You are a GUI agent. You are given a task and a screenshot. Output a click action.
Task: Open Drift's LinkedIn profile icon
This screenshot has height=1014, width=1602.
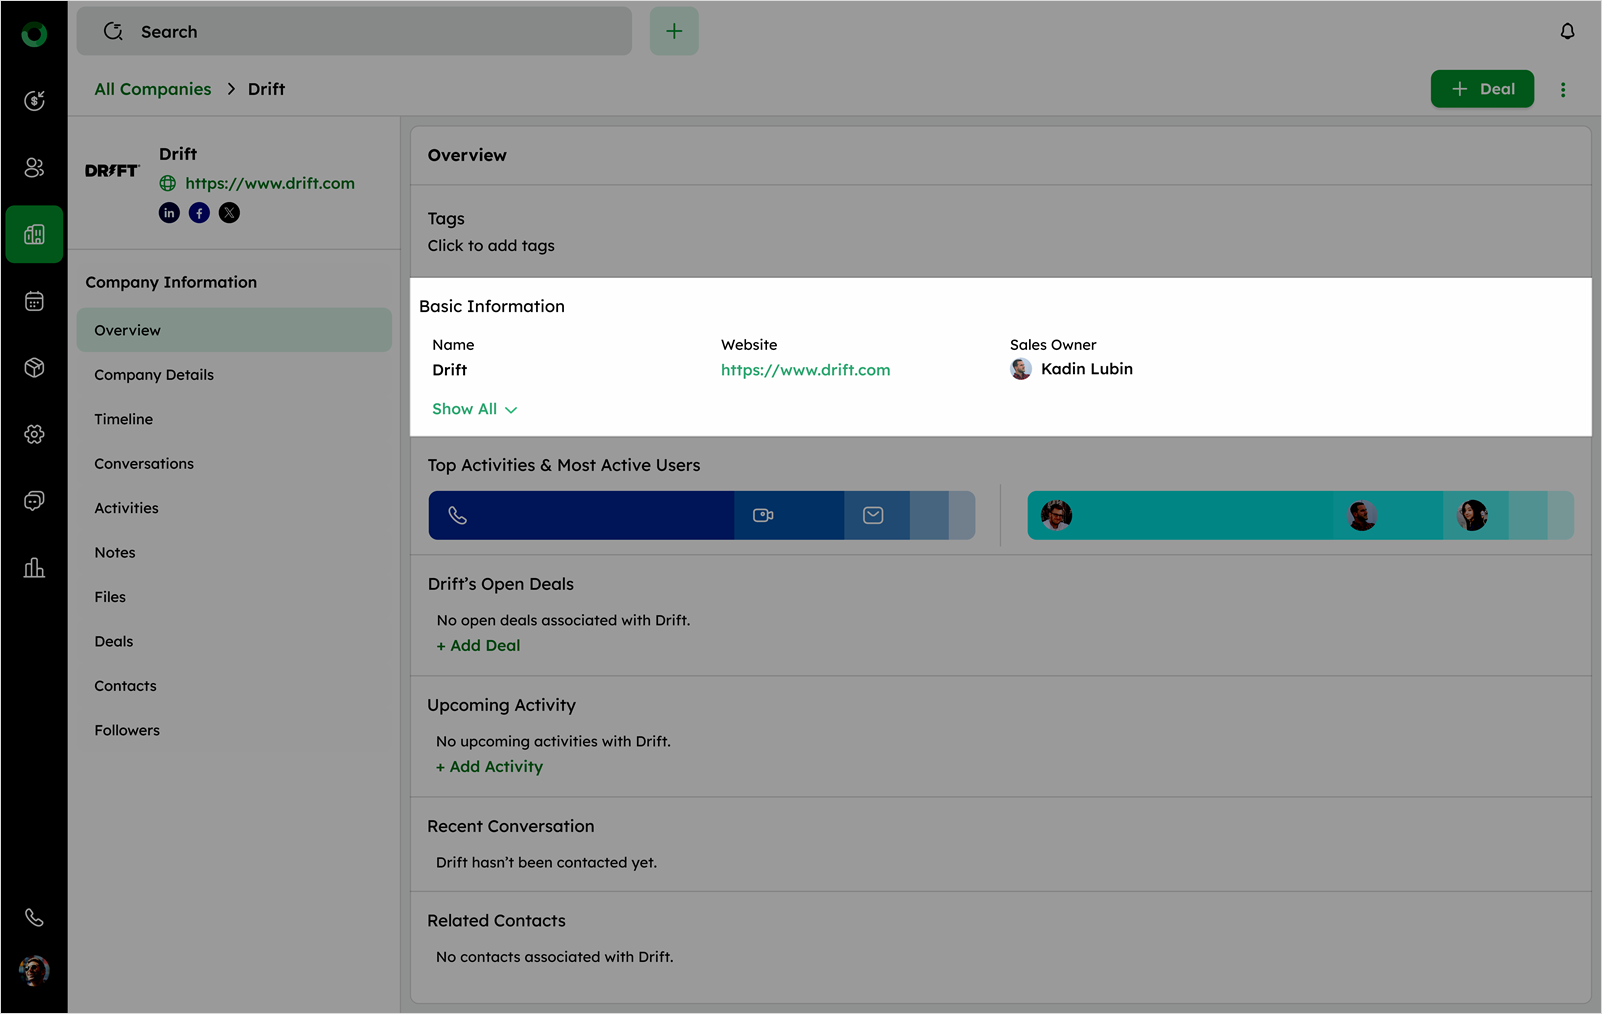click(x=169, y=213)
